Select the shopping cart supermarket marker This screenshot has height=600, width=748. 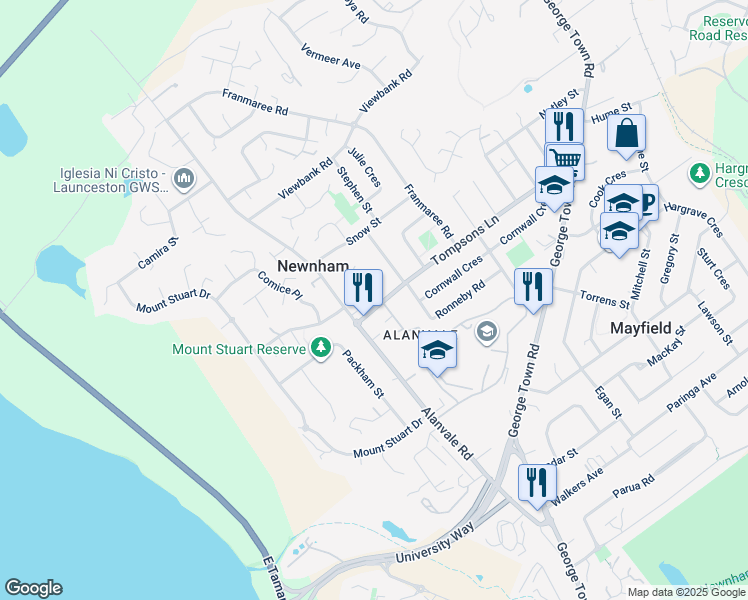click(564, 159)
